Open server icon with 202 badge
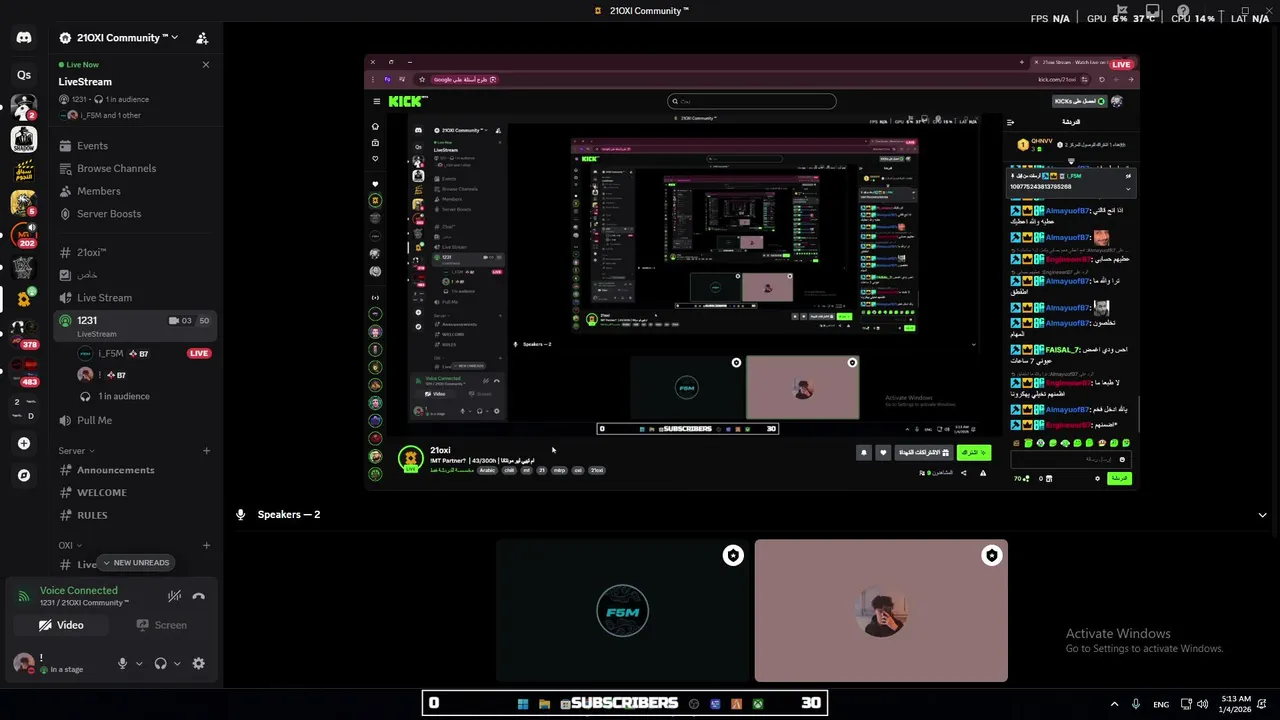This screenshot has height=720, width=1280. click(24, 236)
